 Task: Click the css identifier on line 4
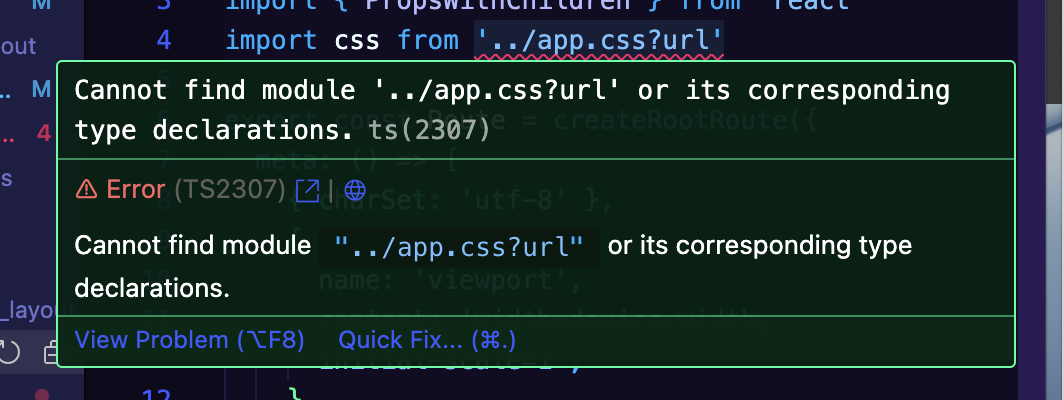(x=357, y=40)
